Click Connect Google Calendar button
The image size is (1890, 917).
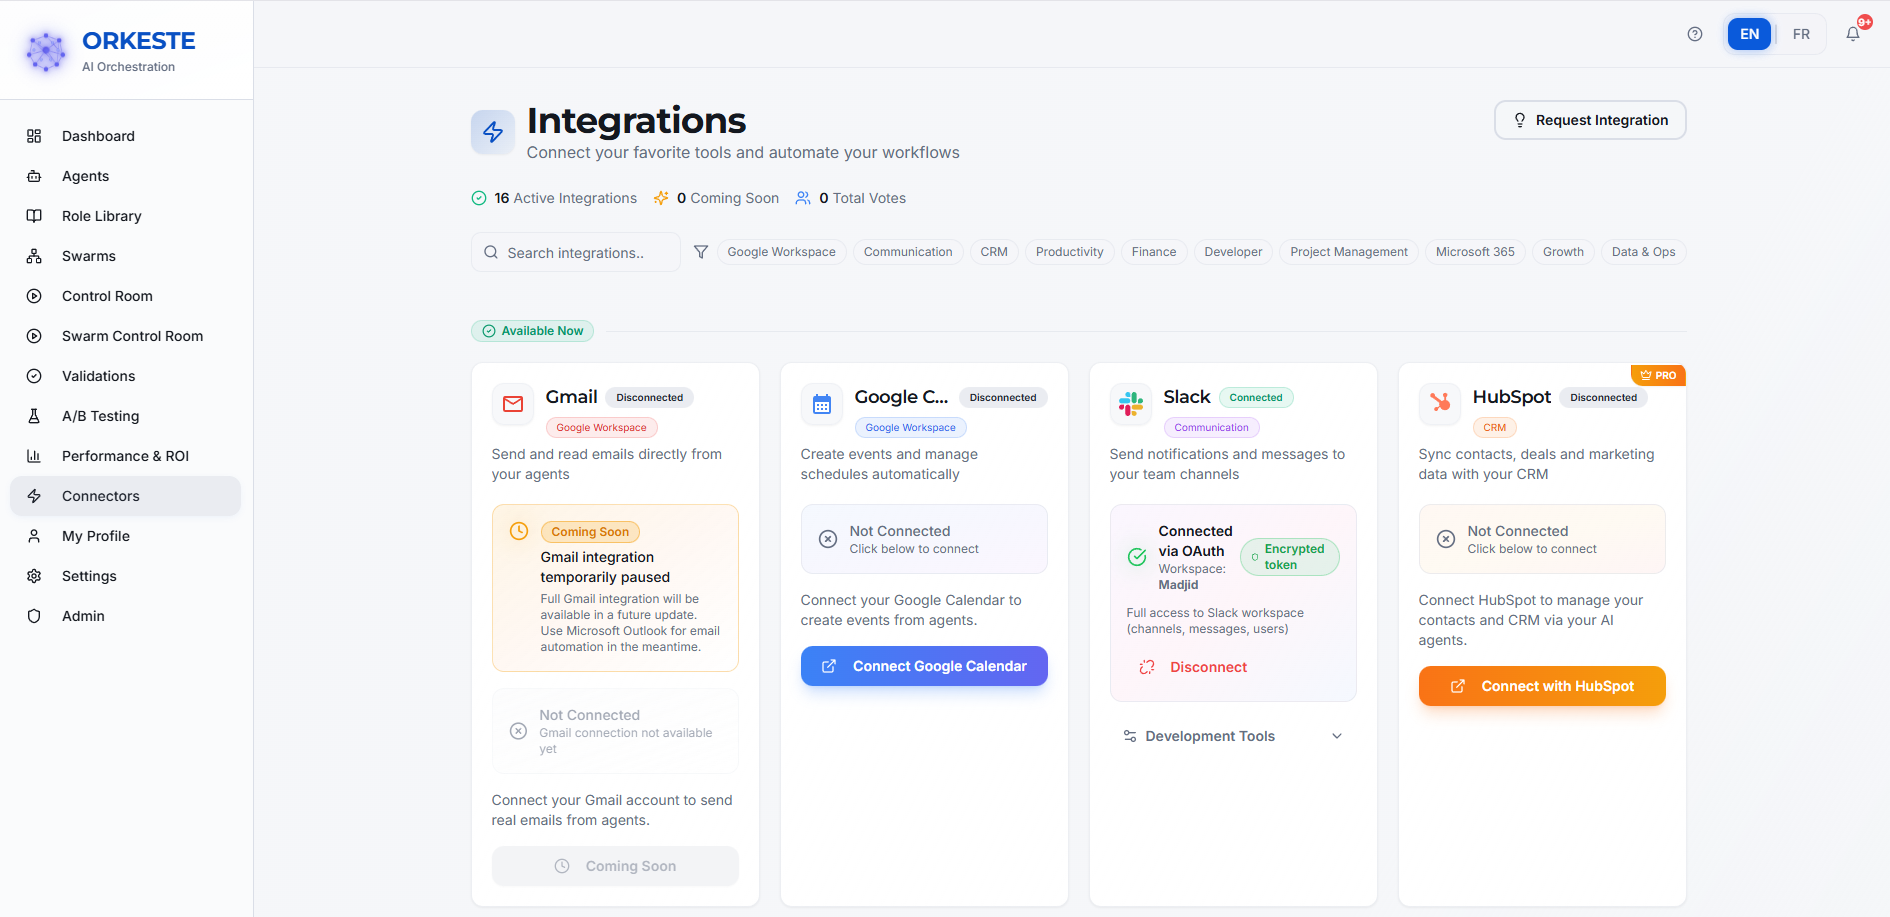[924, 666]
